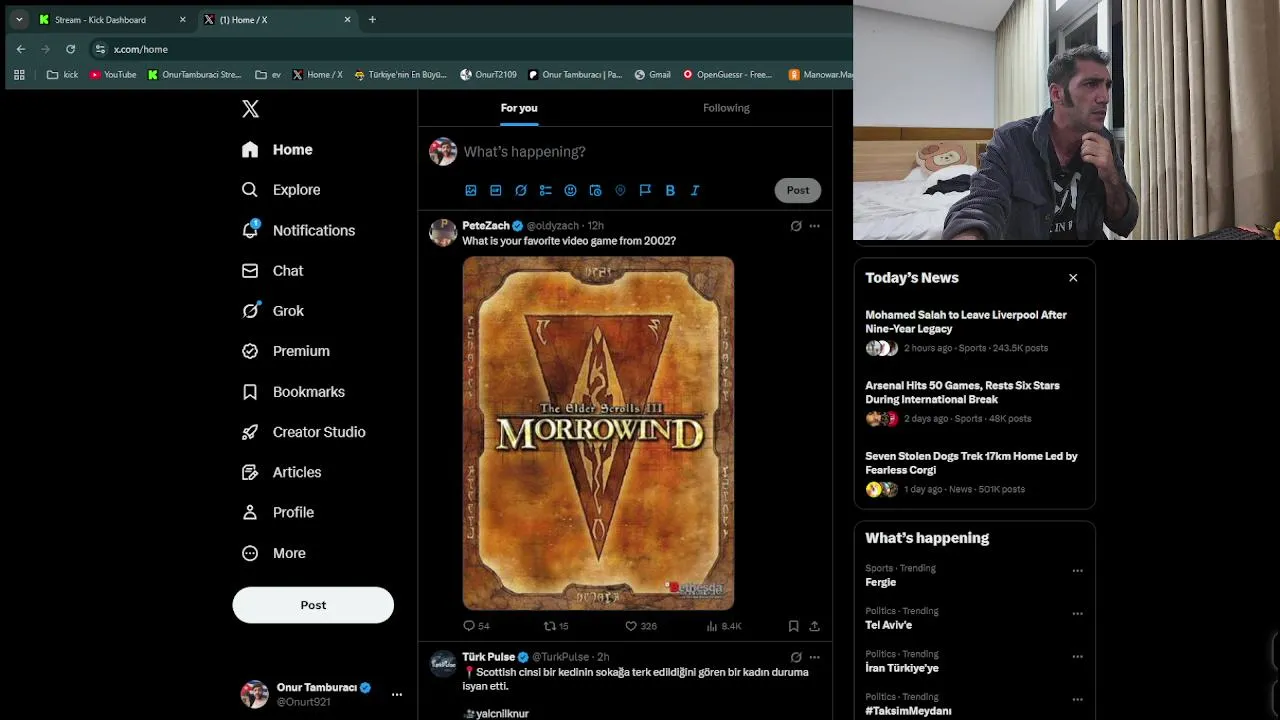Image resolution: width=1280 pixels, height=720 pixels.
Task: Switch to Stream - Kick Dashboard browser tab
Action: coord(112,19)
